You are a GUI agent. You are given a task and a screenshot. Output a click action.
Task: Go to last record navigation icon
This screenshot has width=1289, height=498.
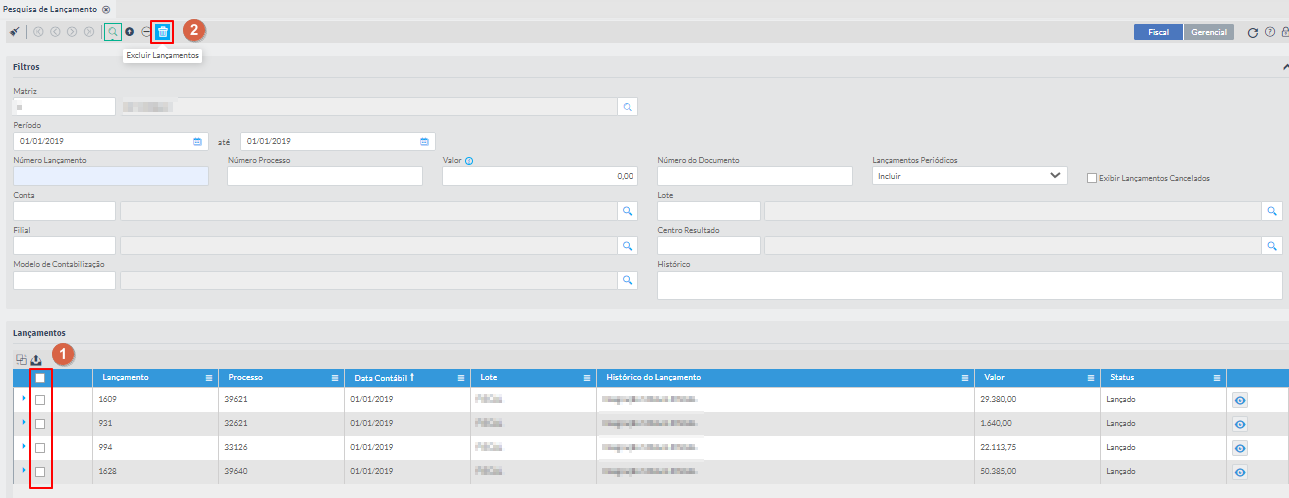tap(89, 32)
